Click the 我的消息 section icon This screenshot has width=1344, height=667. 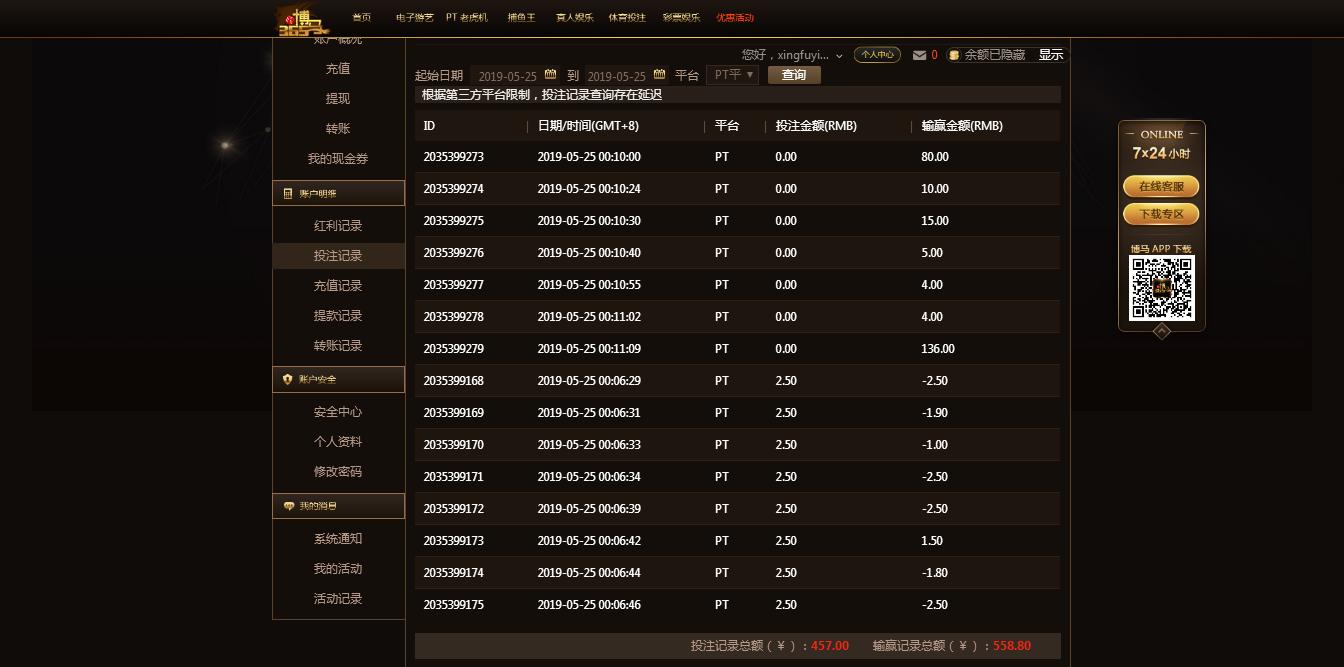tap(289, 506)
